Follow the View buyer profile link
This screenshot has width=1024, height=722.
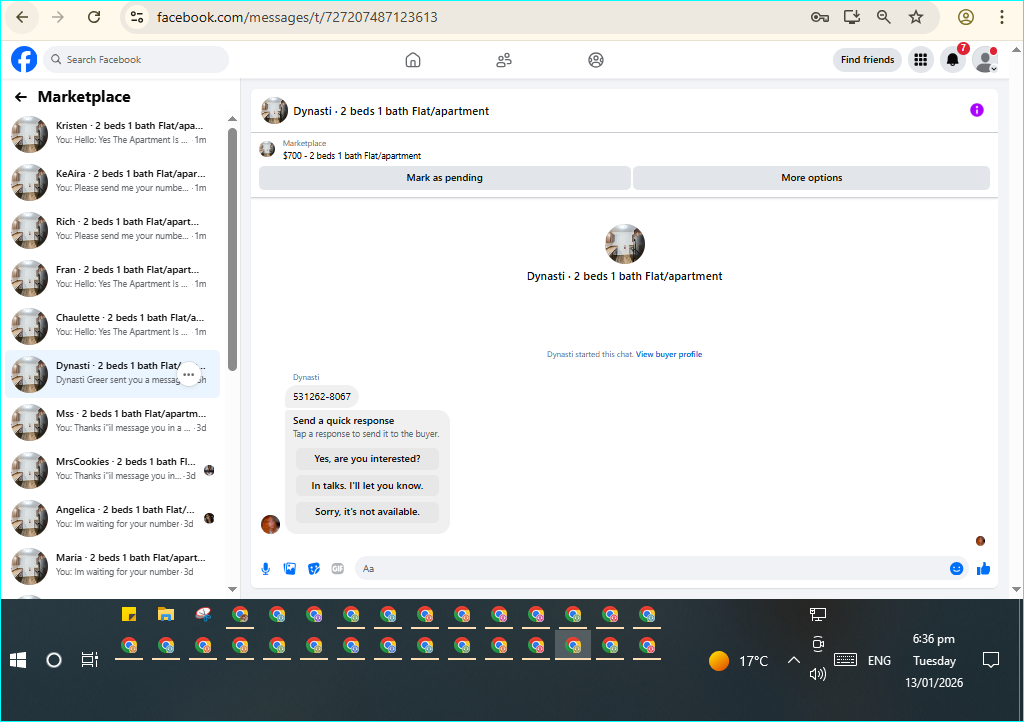(669, 354)
